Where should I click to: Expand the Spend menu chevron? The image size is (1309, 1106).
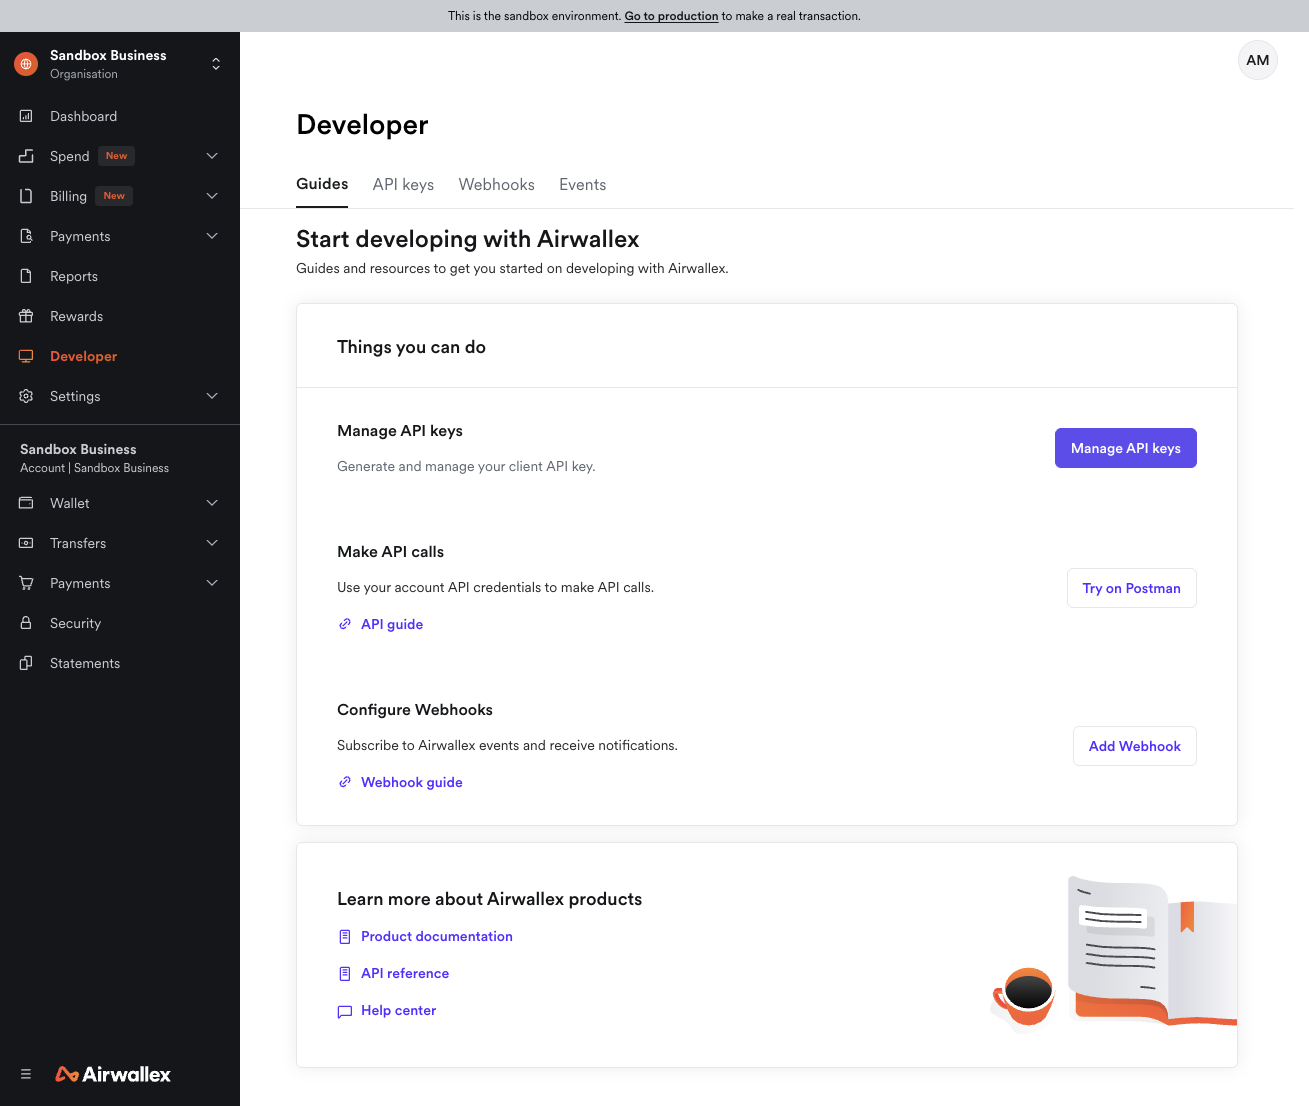tap(212, 156)
